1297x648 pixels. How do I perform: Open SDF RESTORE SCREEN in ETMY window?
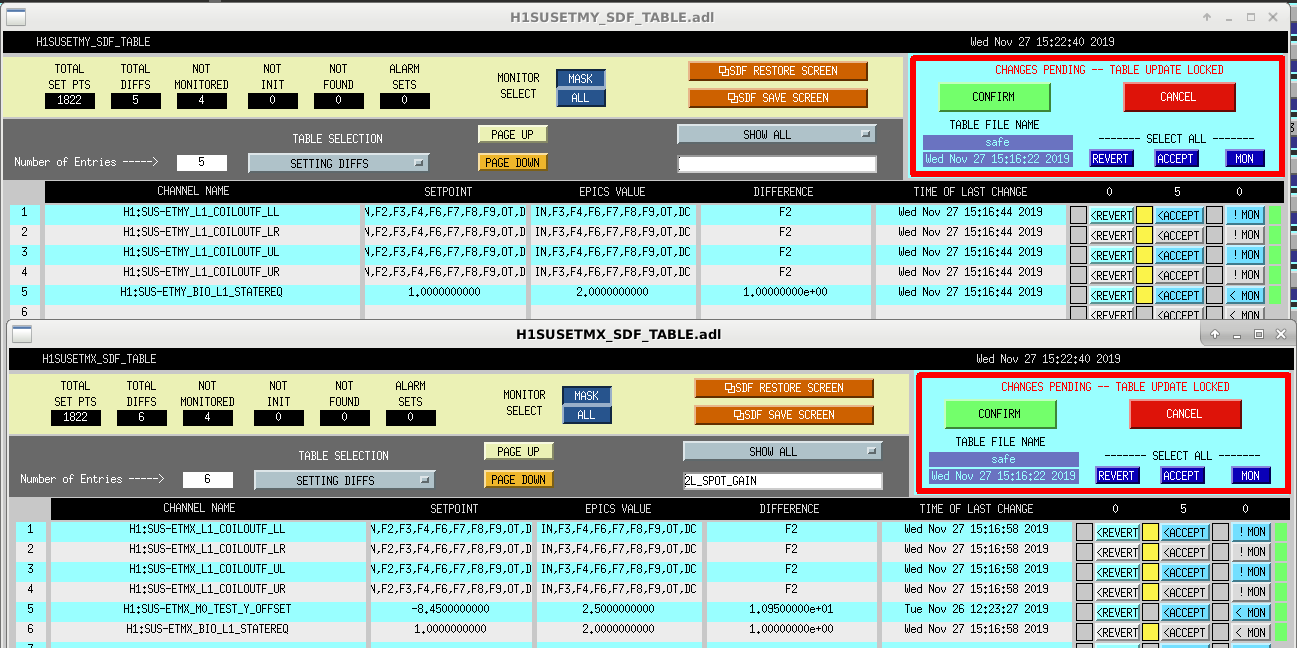778,71
